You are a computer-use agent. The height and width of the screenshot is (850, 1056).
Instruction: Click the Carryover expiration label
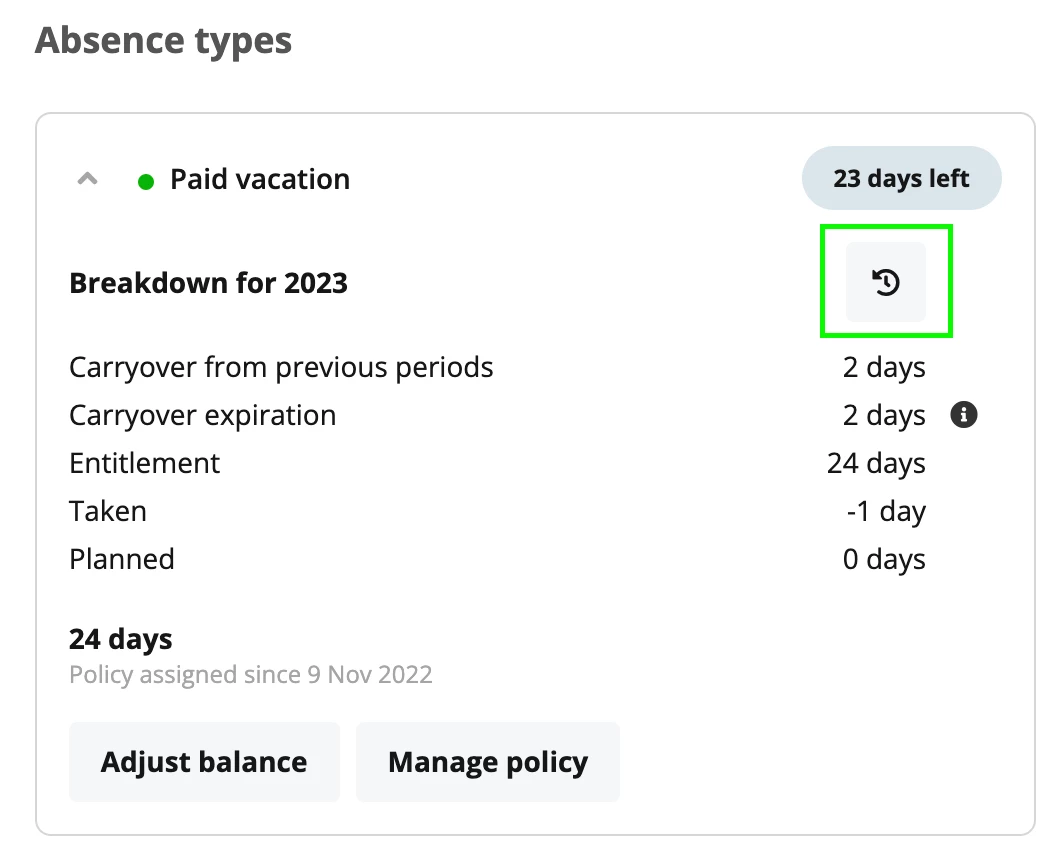tap(202, 416)
